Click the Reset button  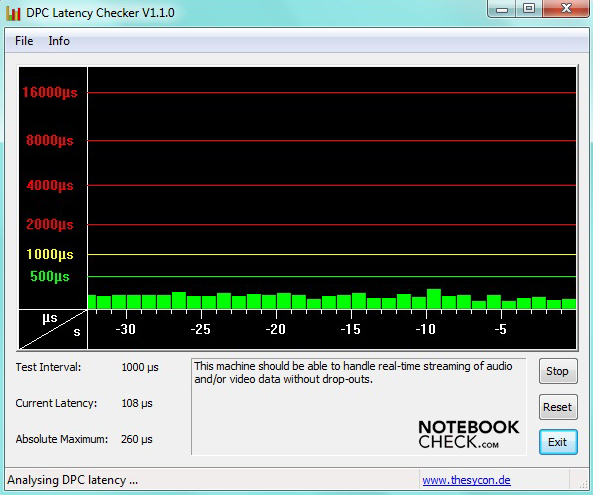point(558,407)
